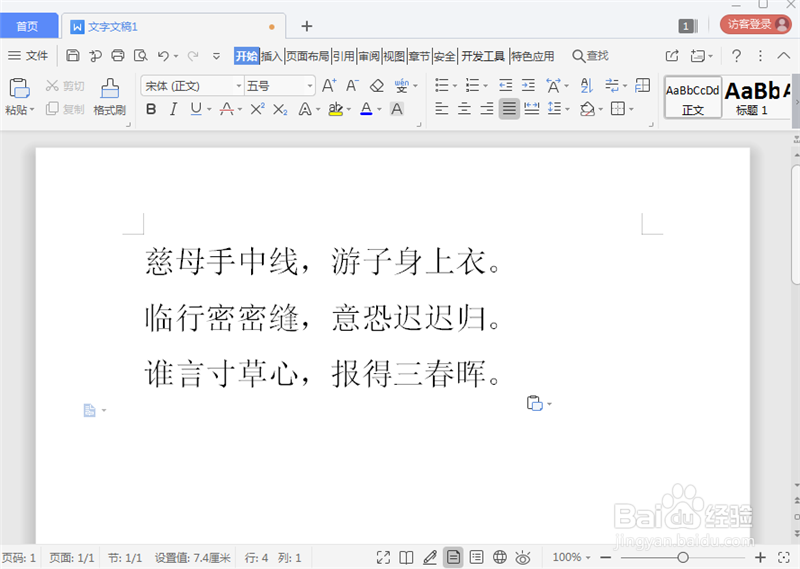Click the vertical scrollbar thumb
Viewport: 800px width, 569px height.
(x=795, y=225)
